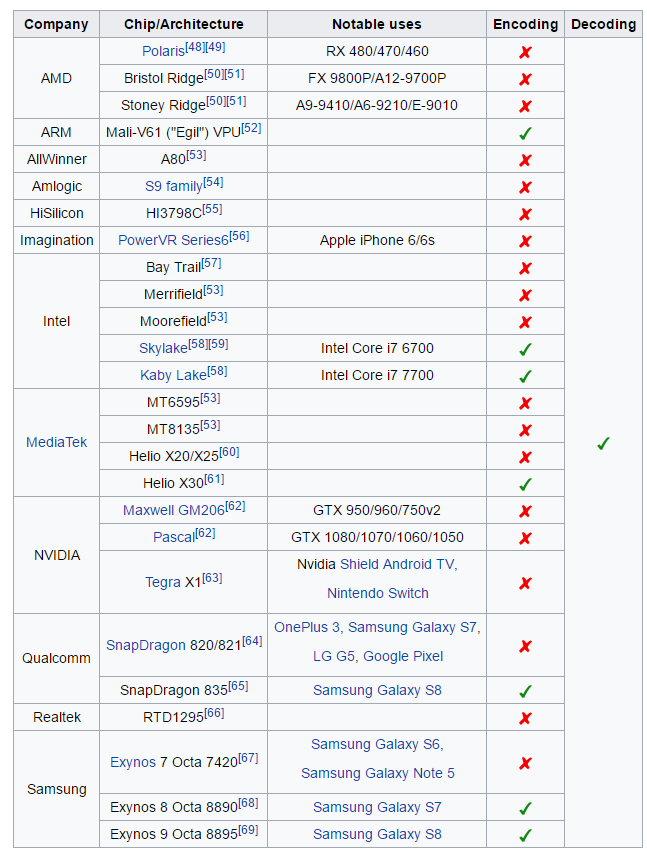Click the red X in the Polaris row

point(525,52)
